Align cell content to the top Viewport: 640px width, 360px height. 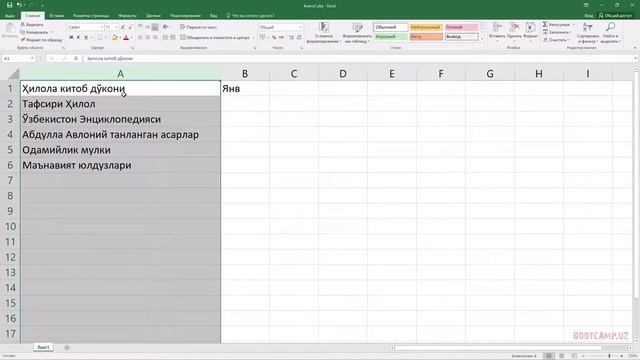click(140, 27)
